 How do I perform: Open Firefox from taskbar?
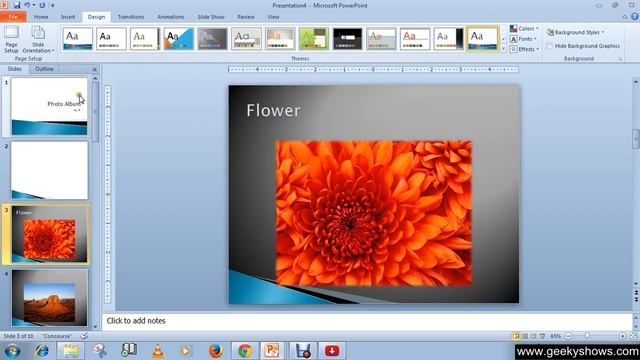pyautogui.click(x=216, y=351)
